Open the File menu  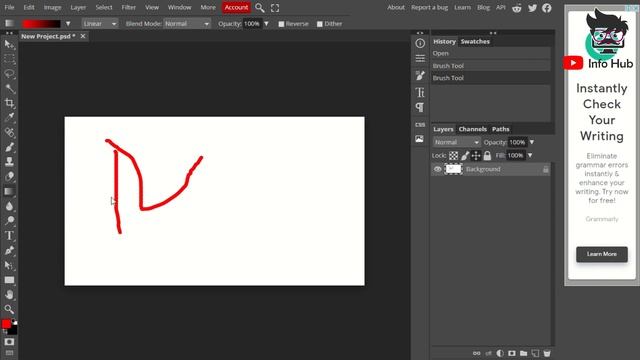click(9, 7)
